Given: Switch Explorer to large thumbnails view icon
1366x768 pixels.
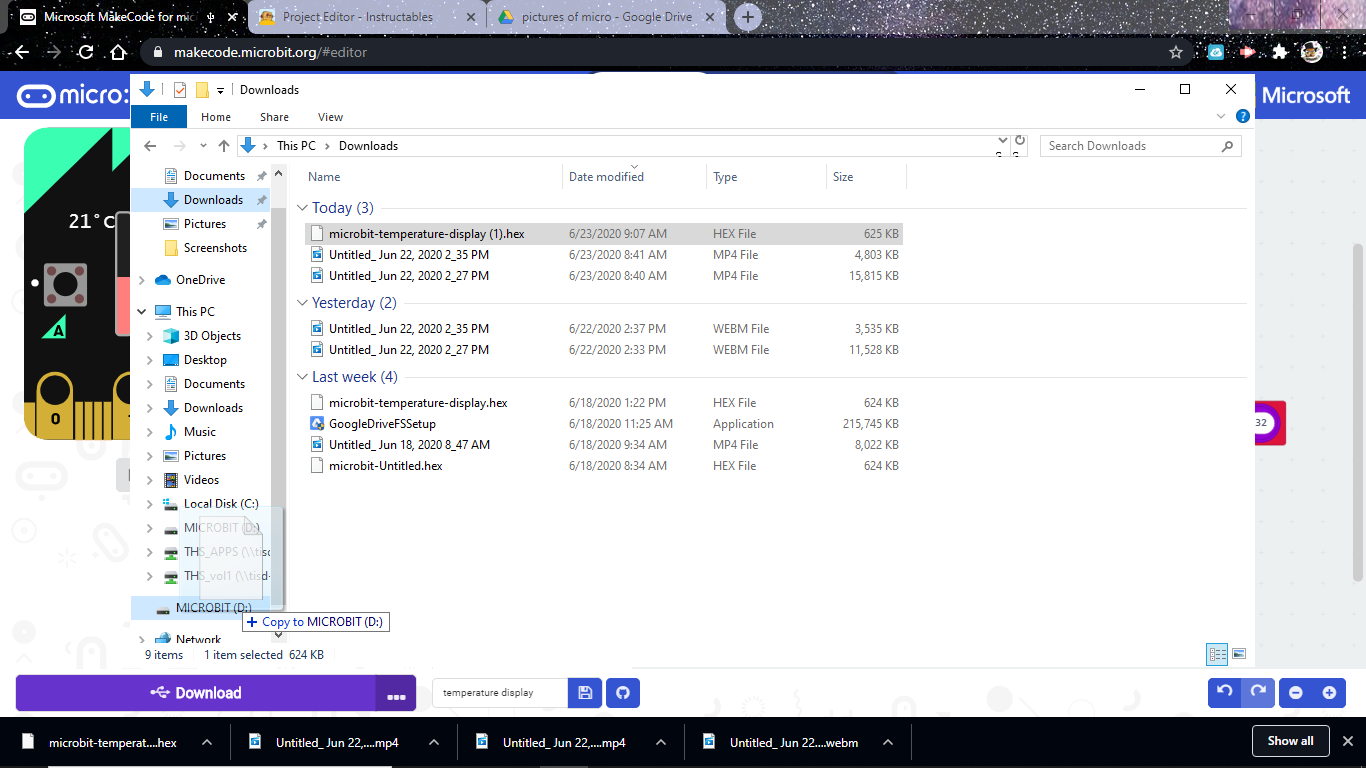Looking at the screenshot, I should (1239, 653).
